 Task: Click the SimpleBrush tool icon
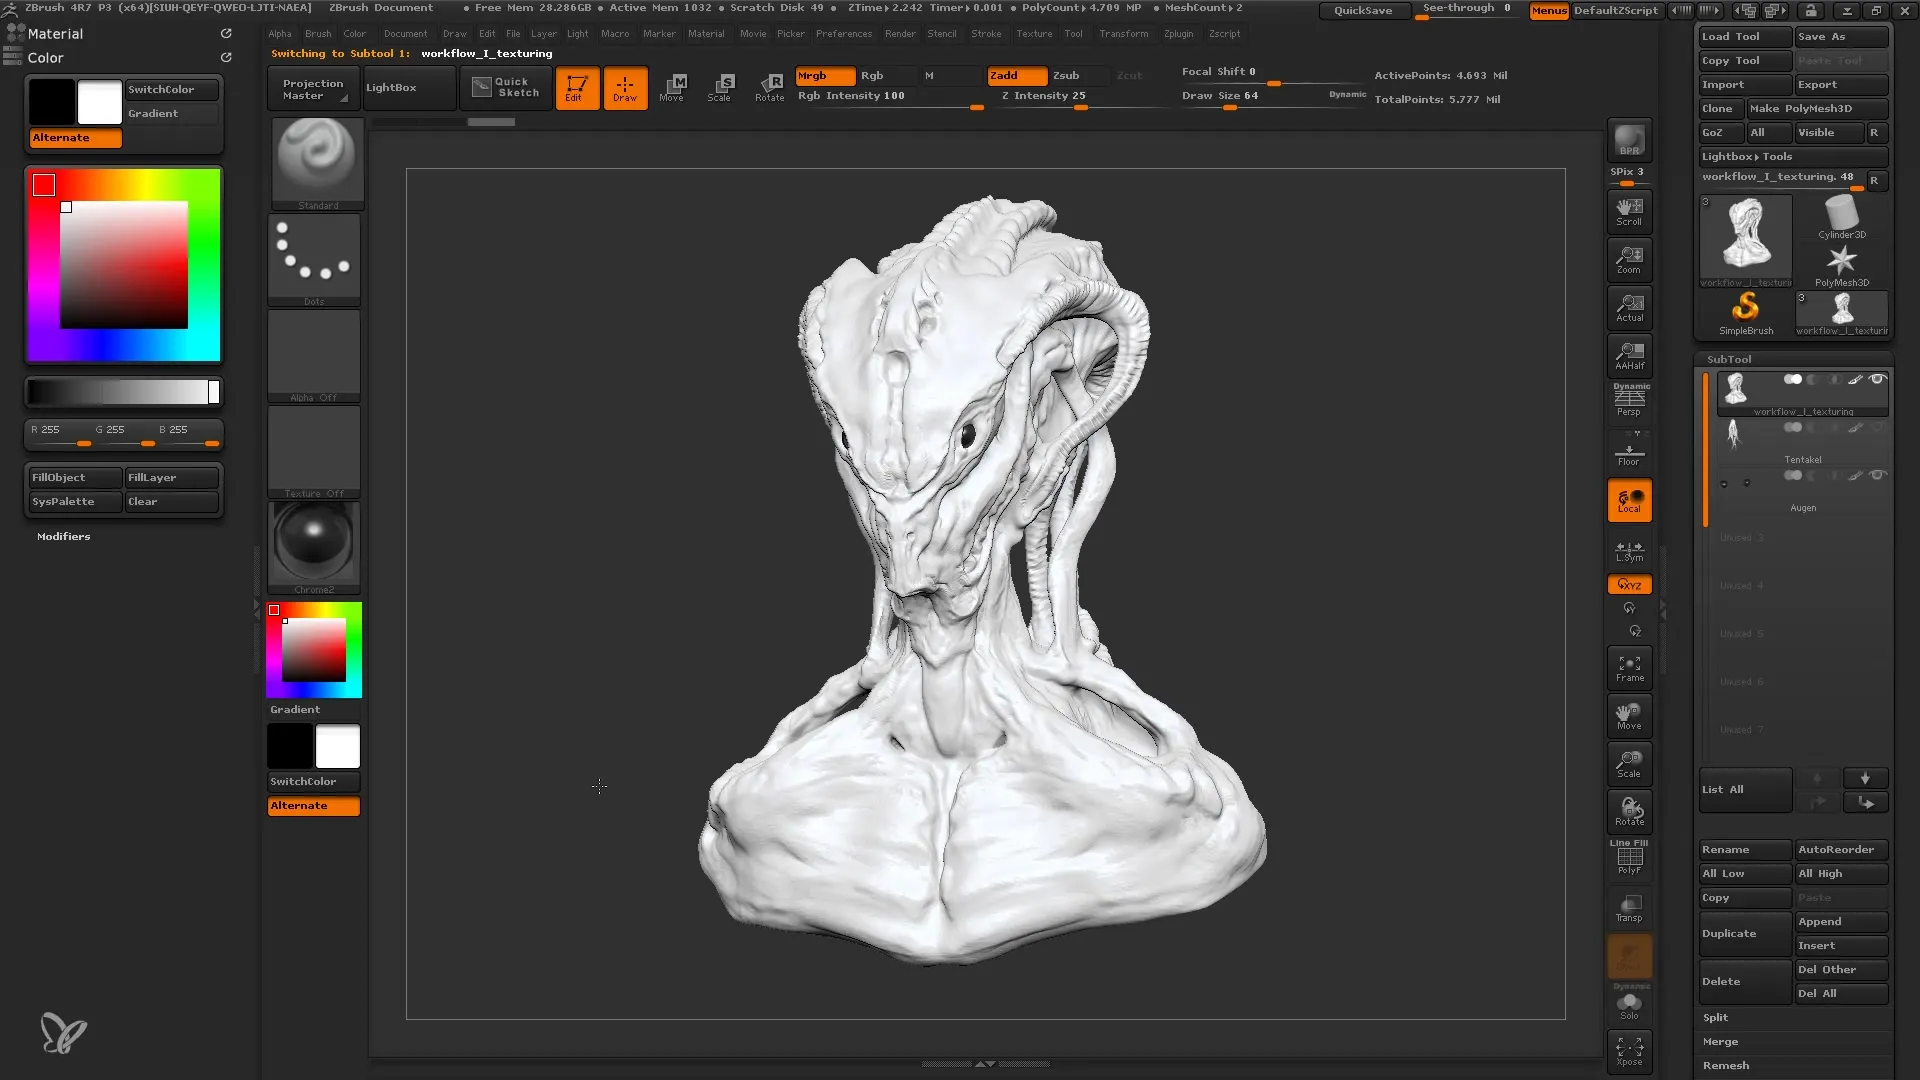(x=1746, y=313)
